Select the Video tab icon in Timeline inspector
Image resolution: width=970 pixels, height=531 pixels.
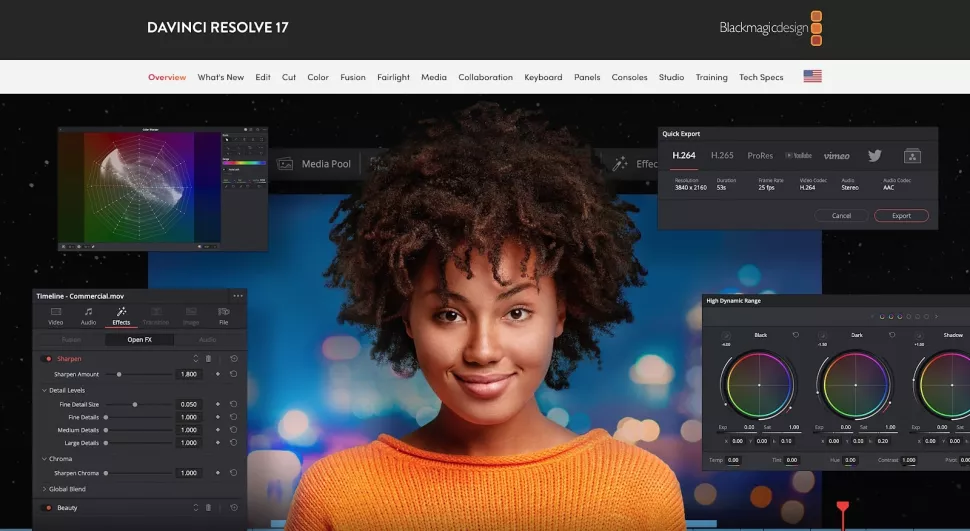click(56, 316)
